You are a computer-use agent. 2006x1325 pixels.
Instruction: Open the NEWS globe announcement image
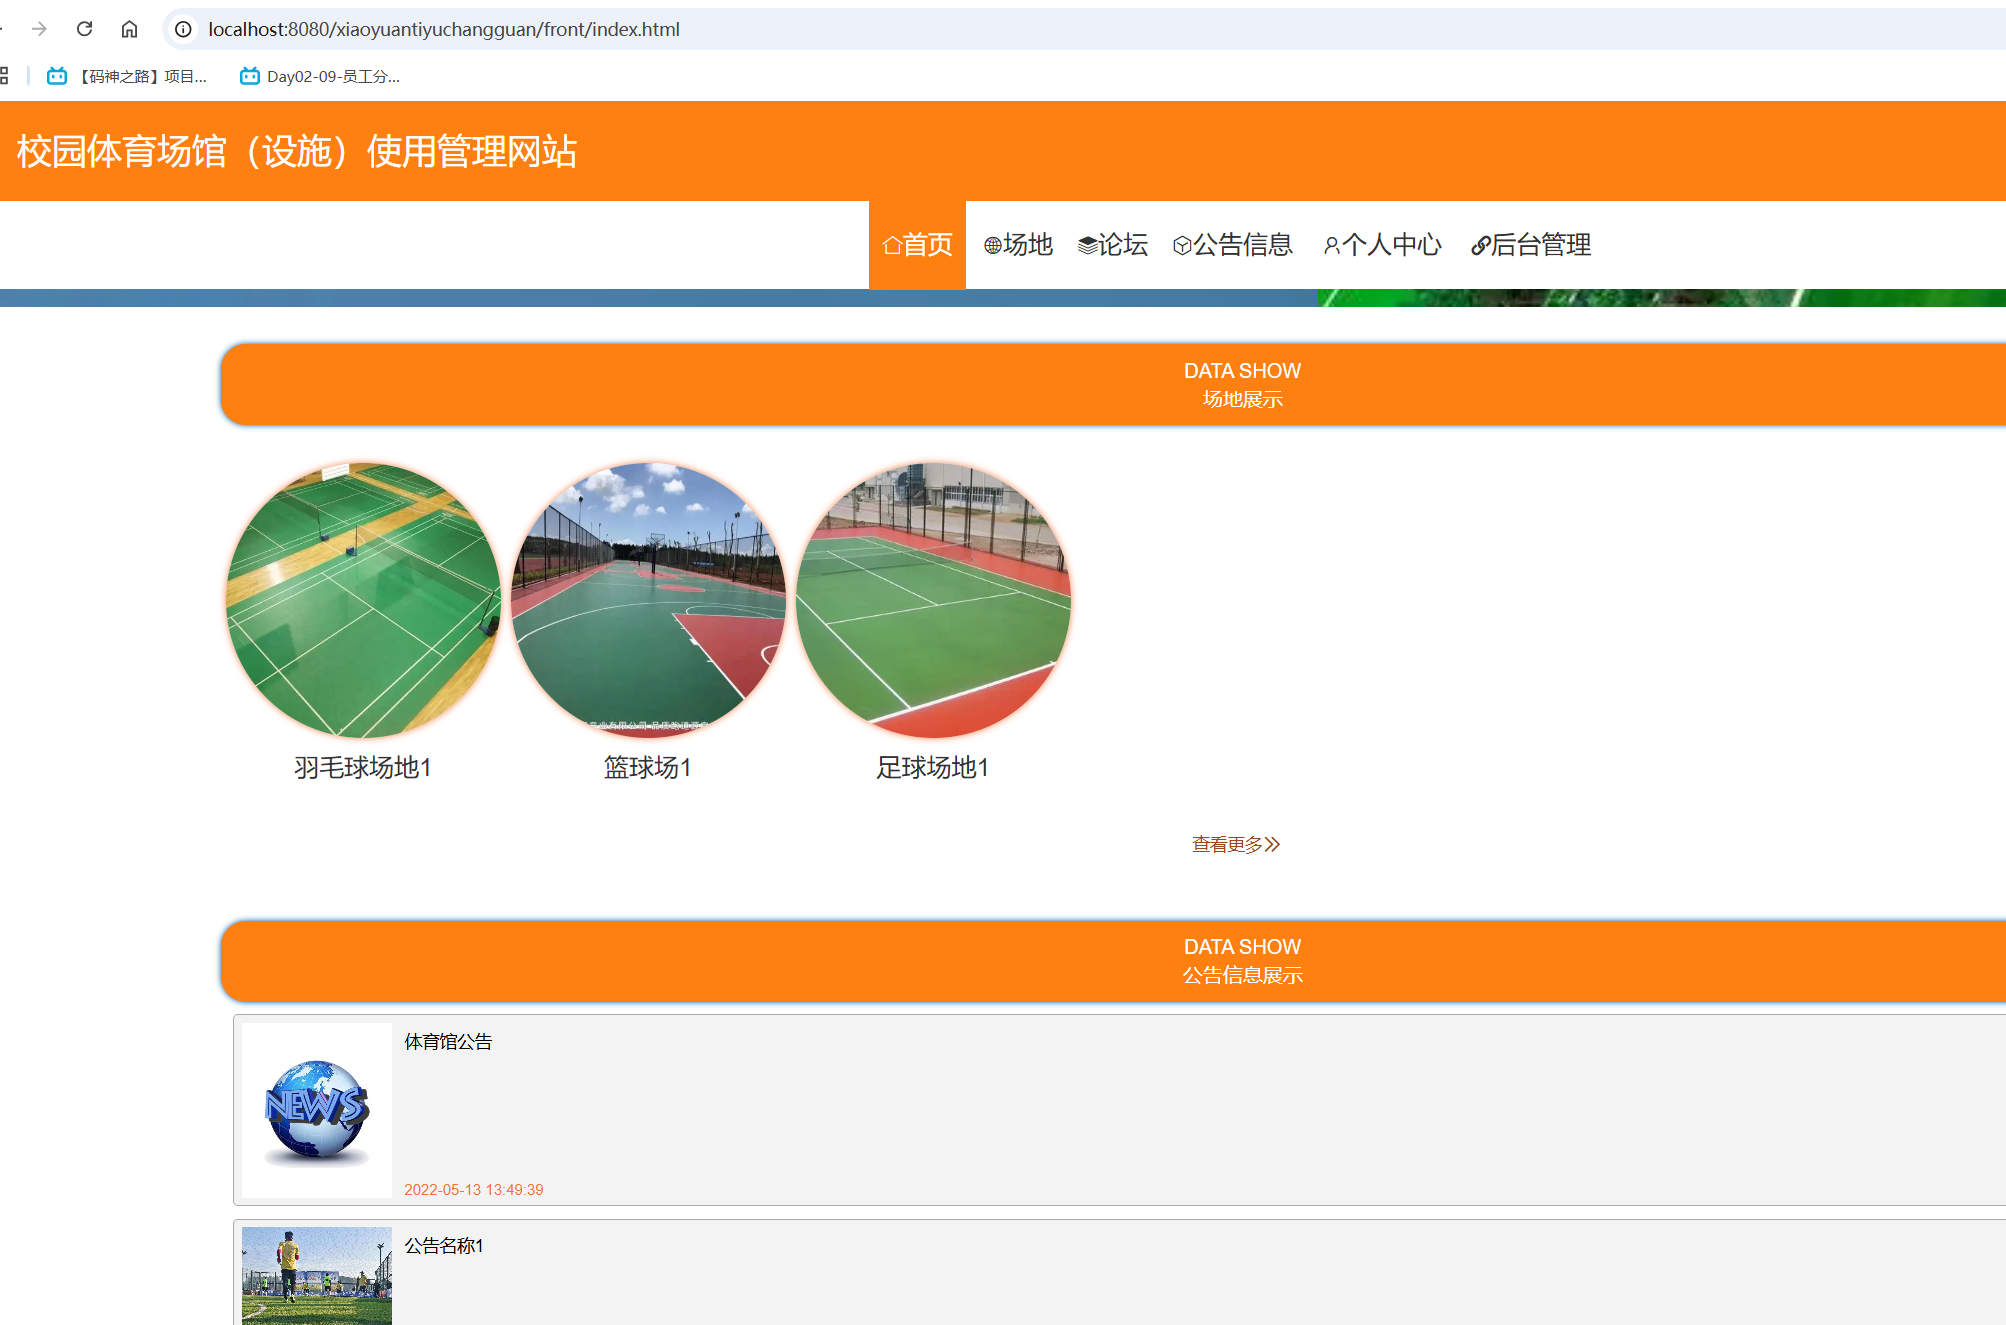(317, 1110)
